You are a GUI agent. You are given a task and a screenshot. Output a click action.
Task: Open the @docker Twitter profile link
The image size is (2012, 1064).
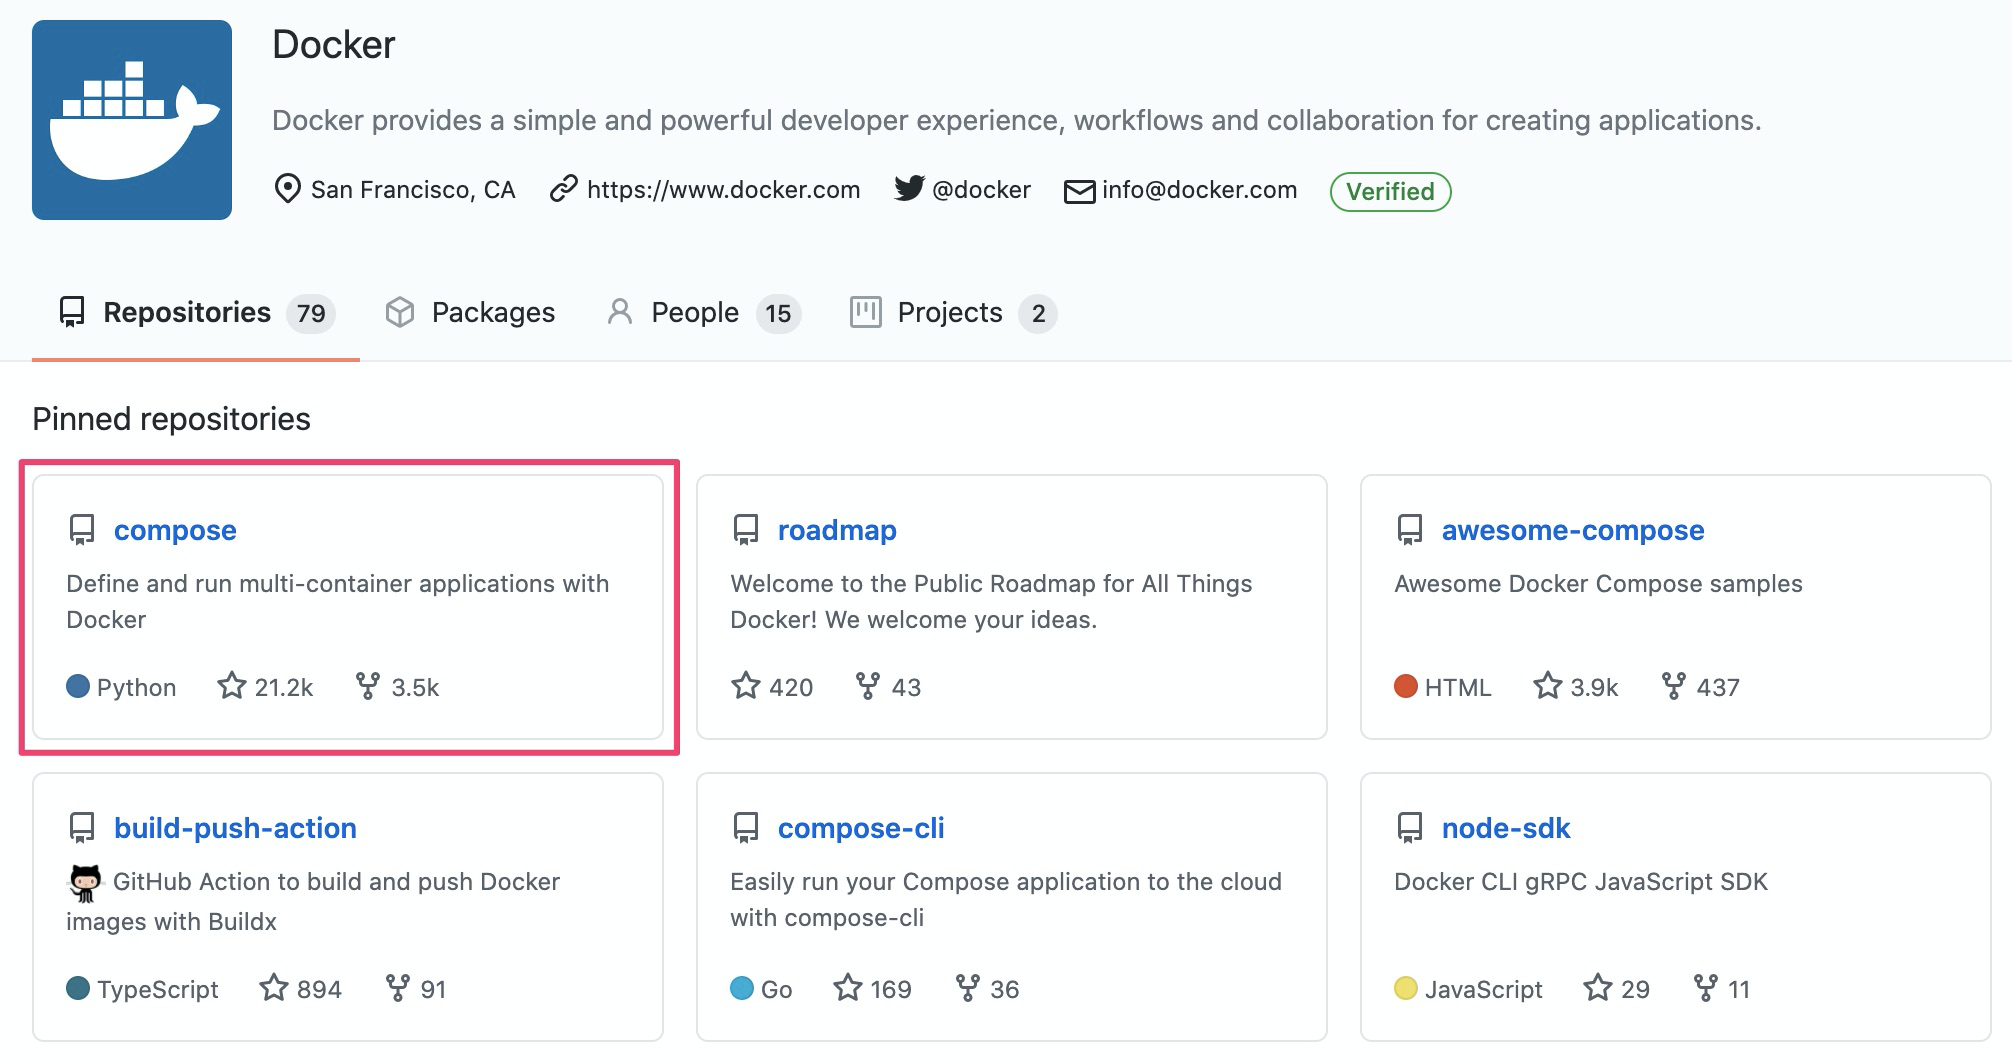click(x=981, y=190)
